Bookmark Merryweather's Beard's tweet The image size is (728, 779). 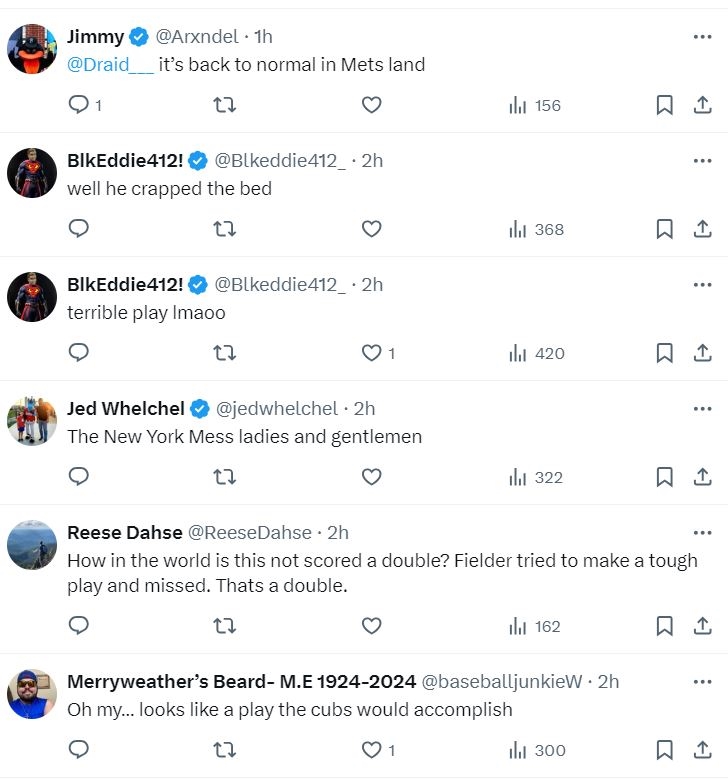tap(664, 750)
